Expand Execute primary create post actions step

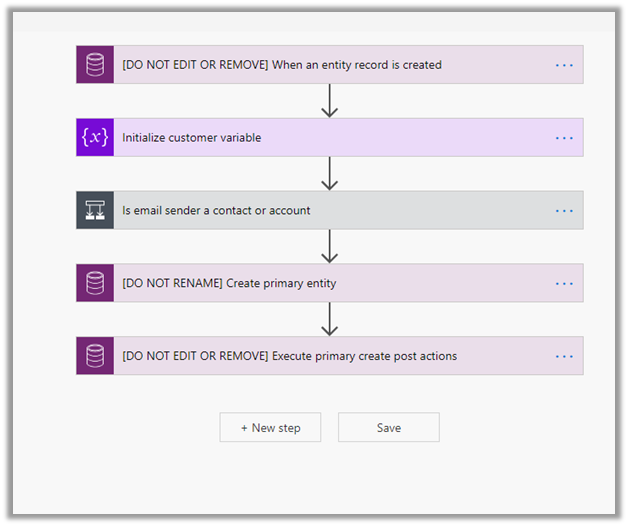289,356
